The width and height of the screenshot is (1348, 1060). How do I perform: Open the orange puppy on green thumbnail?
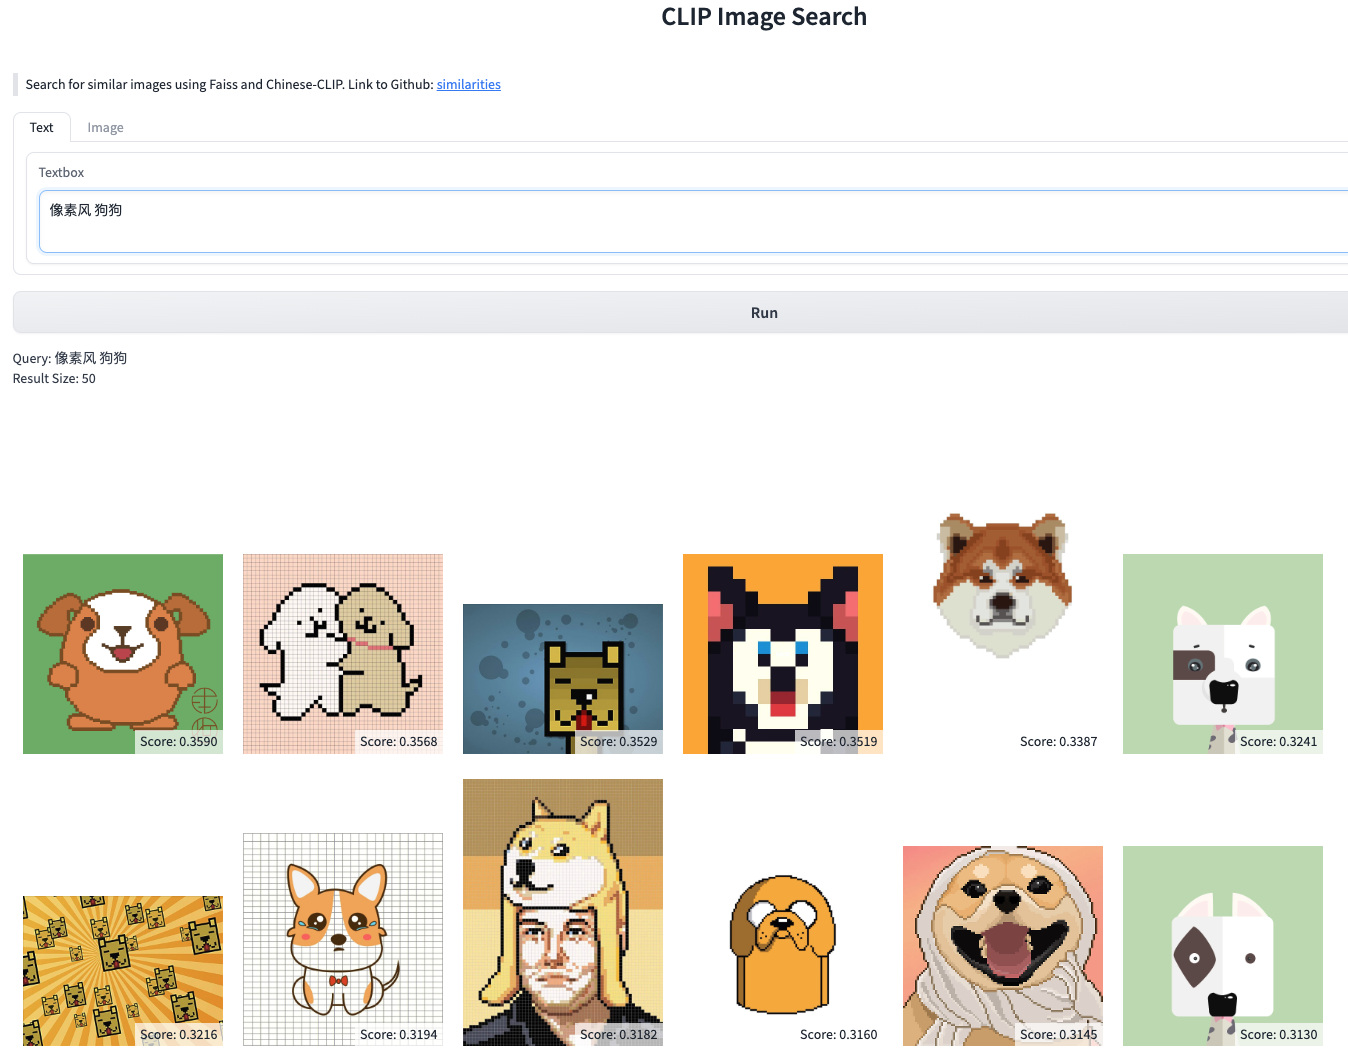click(122, 650)
